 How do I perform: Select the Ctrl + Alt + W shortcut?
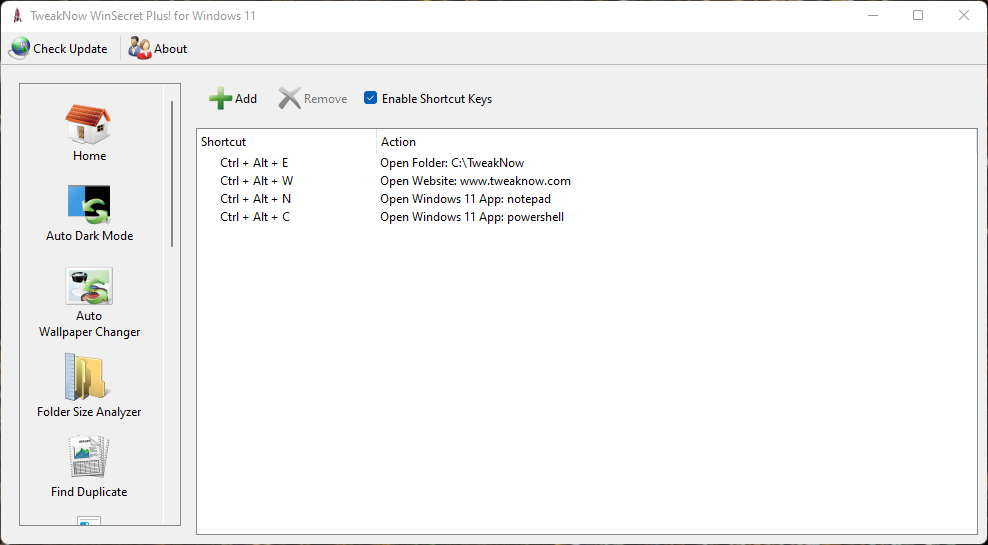[x=256, y=181]
